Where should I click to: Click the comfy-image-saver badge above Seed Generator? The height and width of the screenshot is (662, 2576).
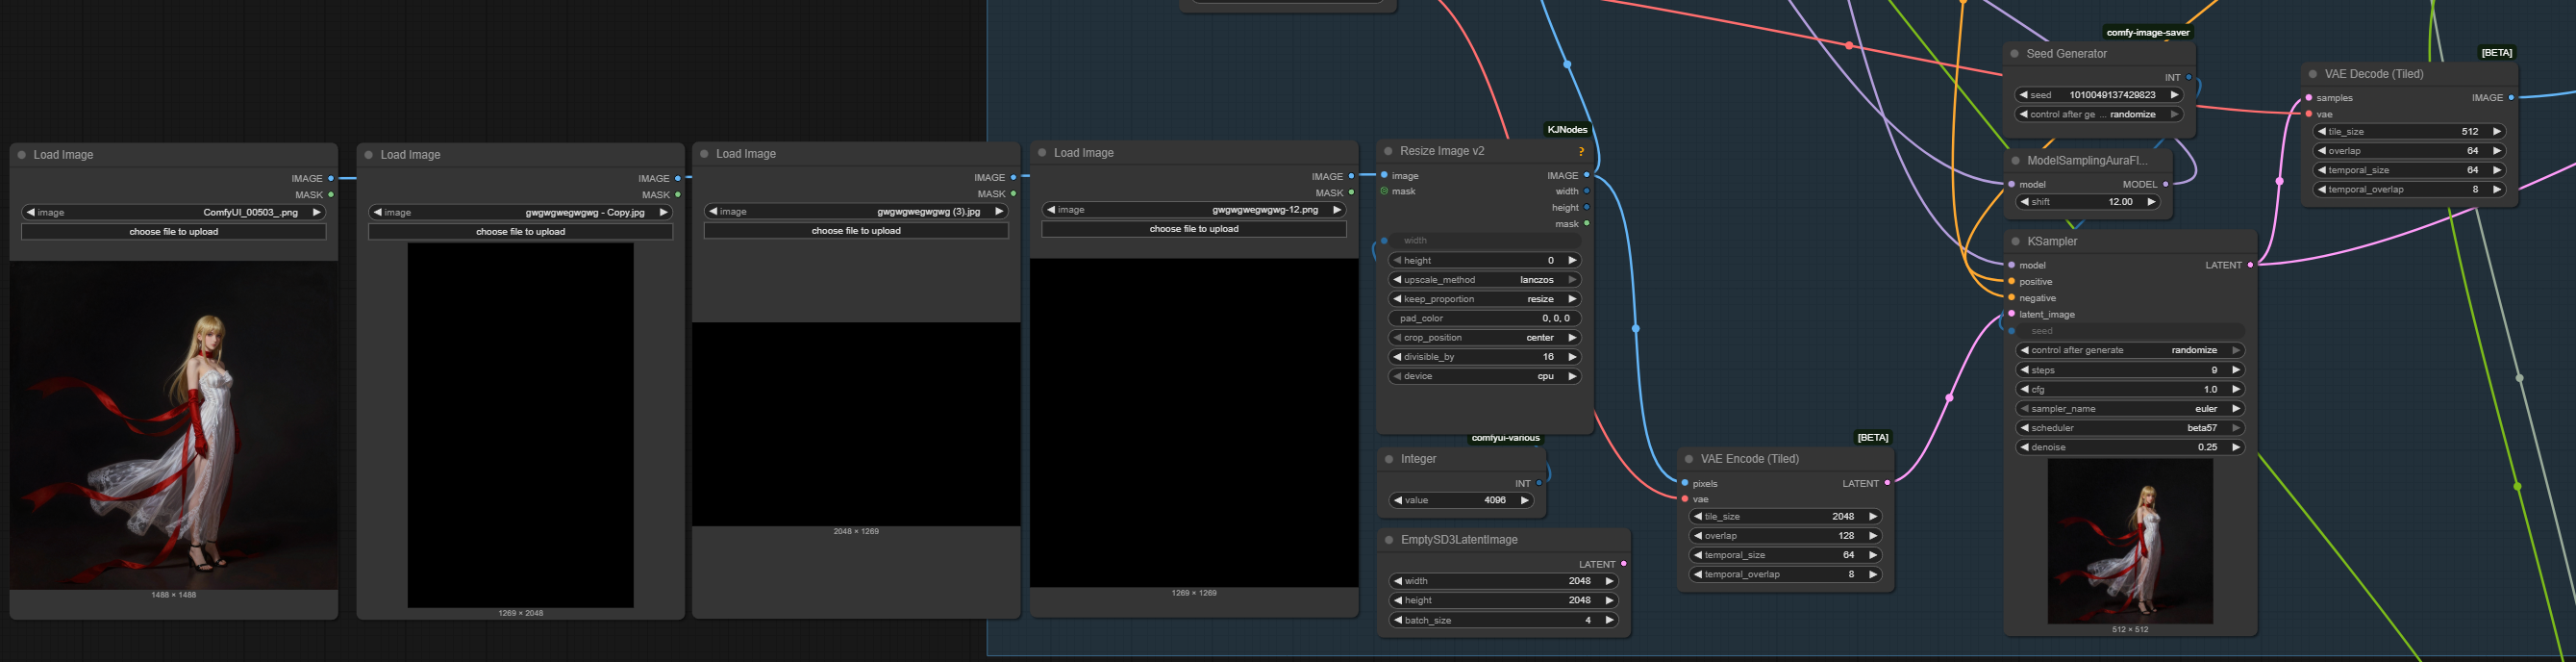2148,33
